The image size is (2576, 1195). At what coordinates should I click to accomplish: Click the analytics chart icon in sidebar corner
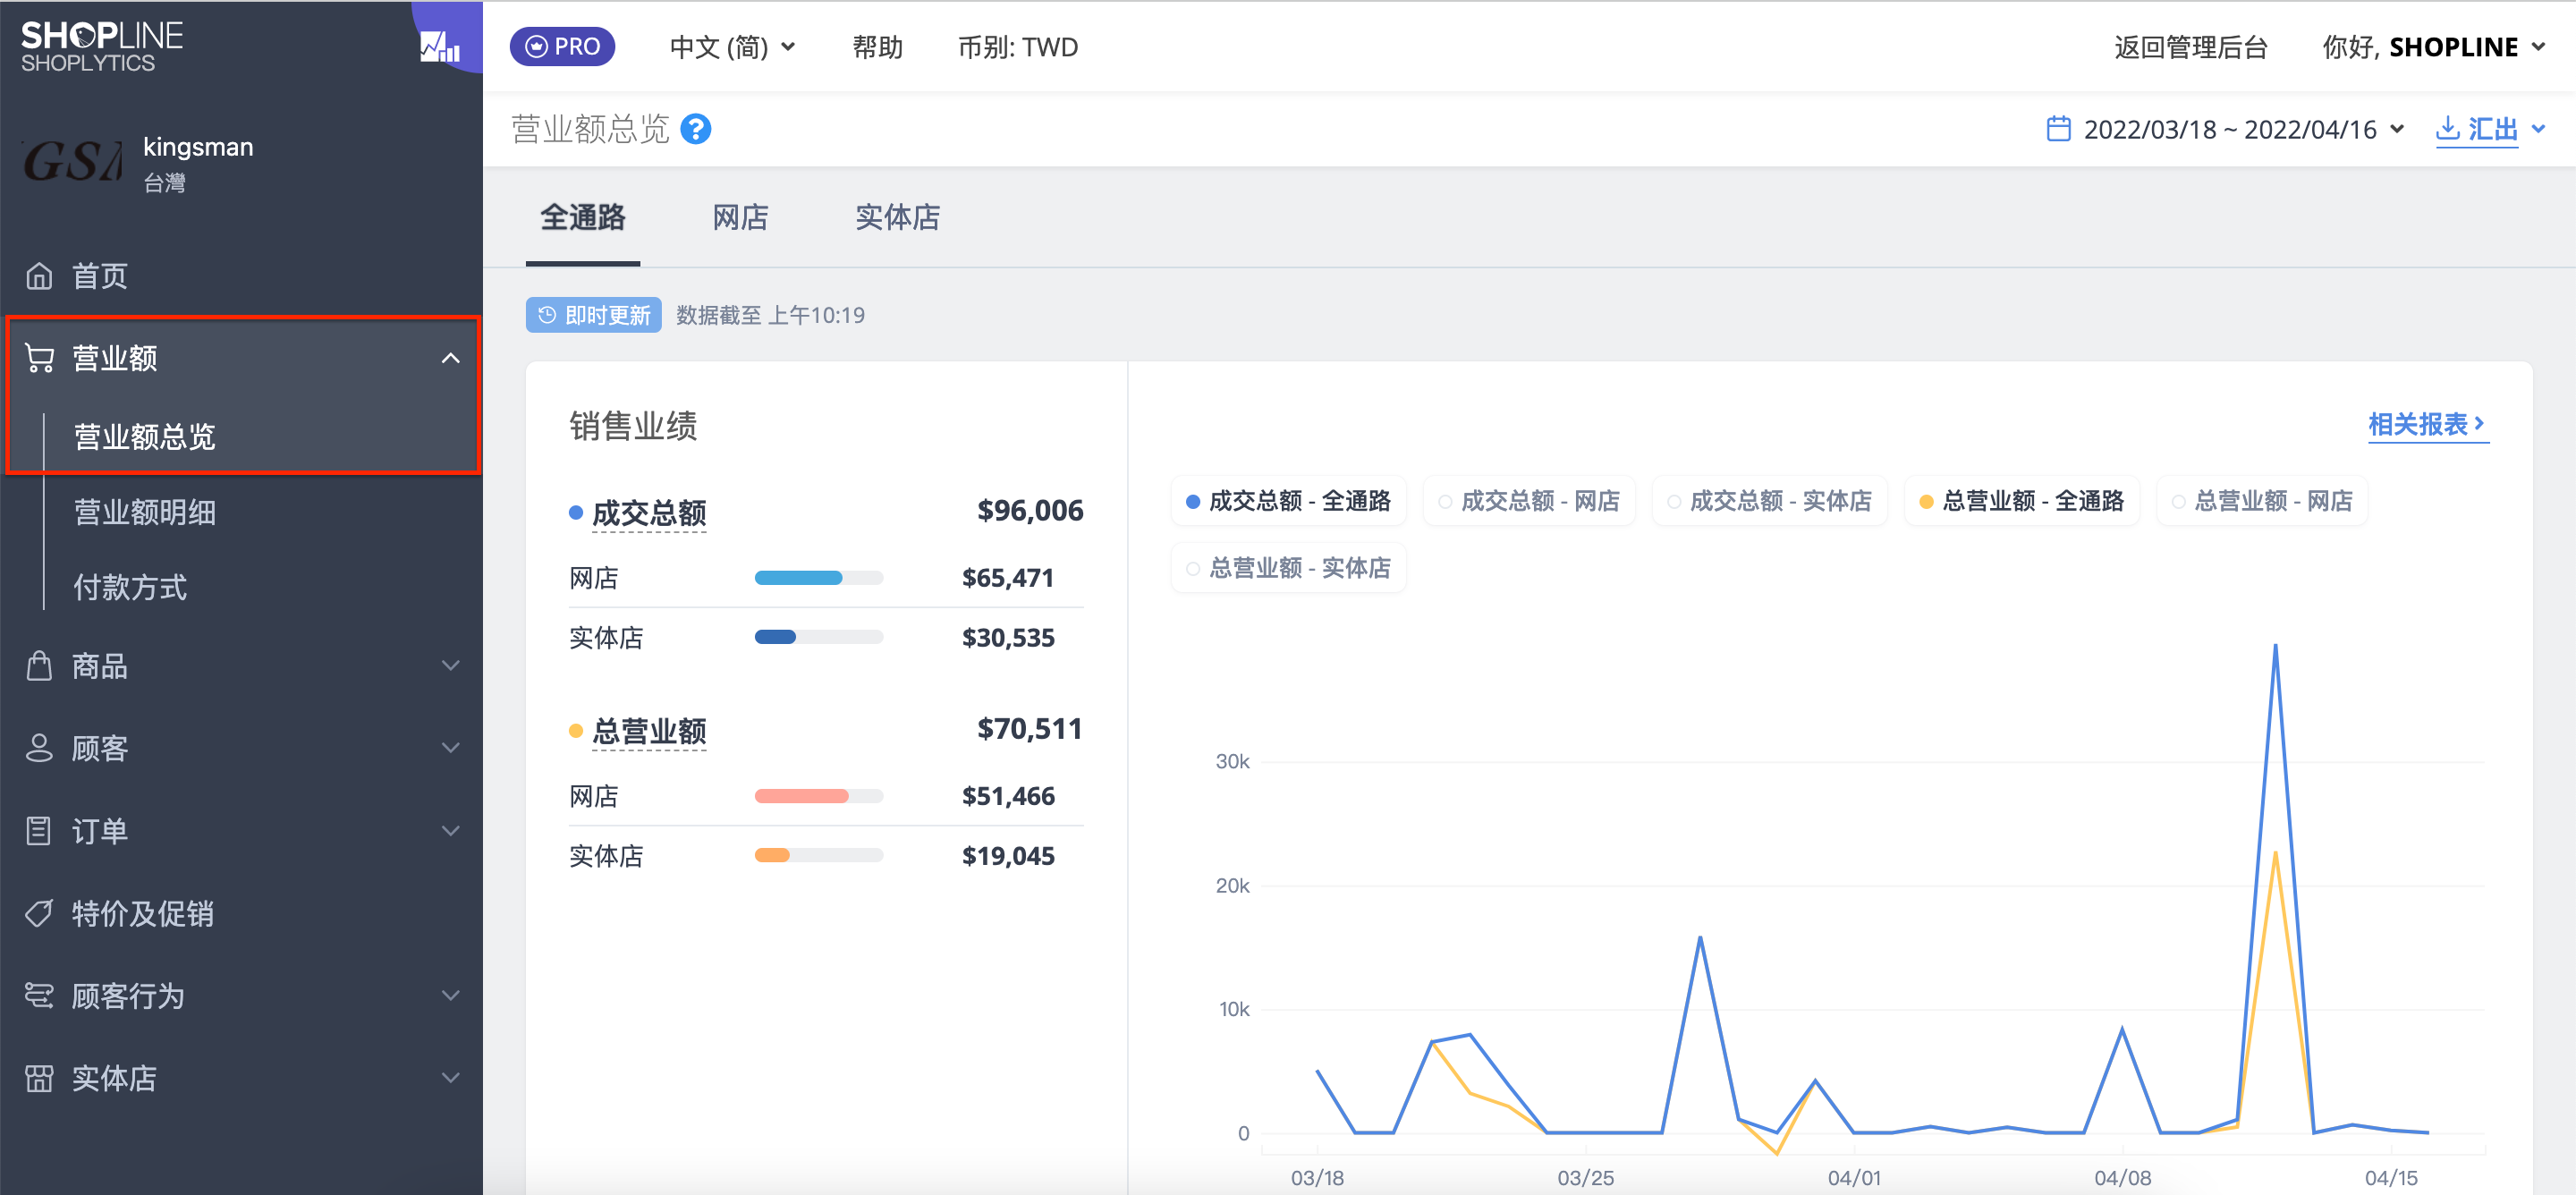tap(439, 45)
